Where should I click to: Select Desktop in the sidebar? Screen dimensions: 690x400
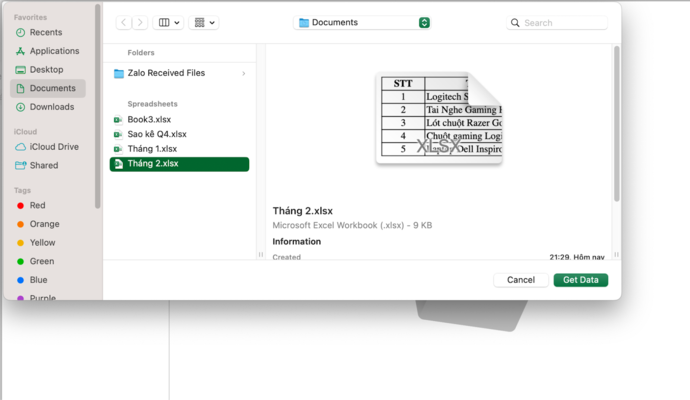coord(46,70)
